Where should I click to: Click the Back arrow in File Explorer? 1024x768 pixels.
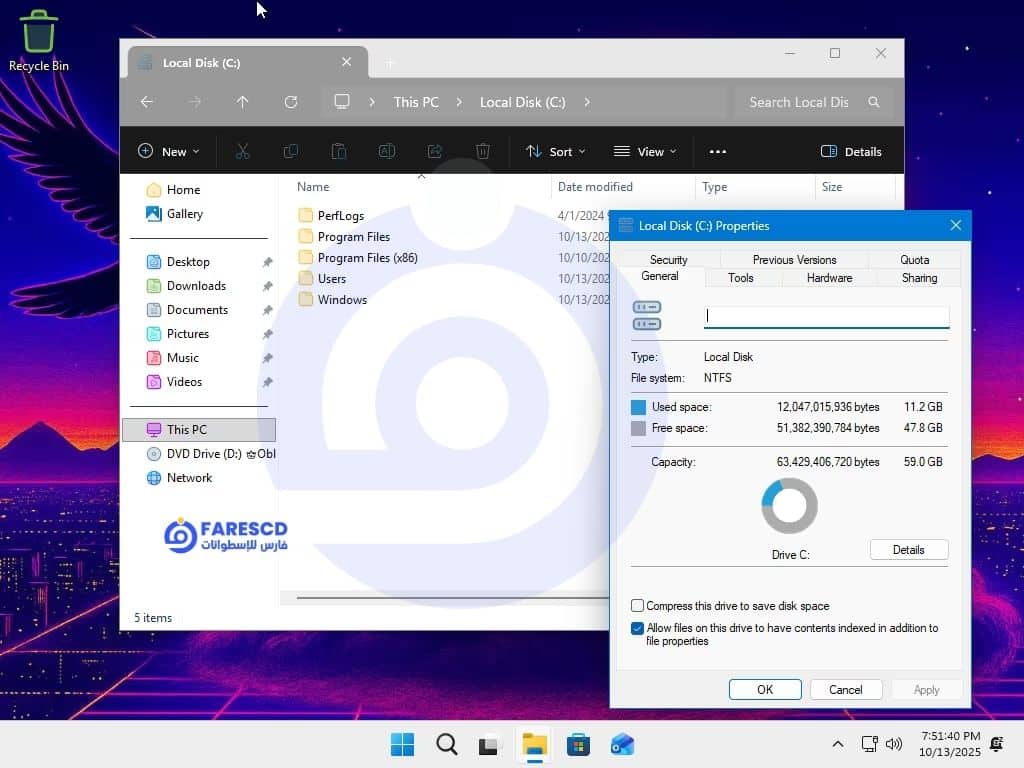147,102
